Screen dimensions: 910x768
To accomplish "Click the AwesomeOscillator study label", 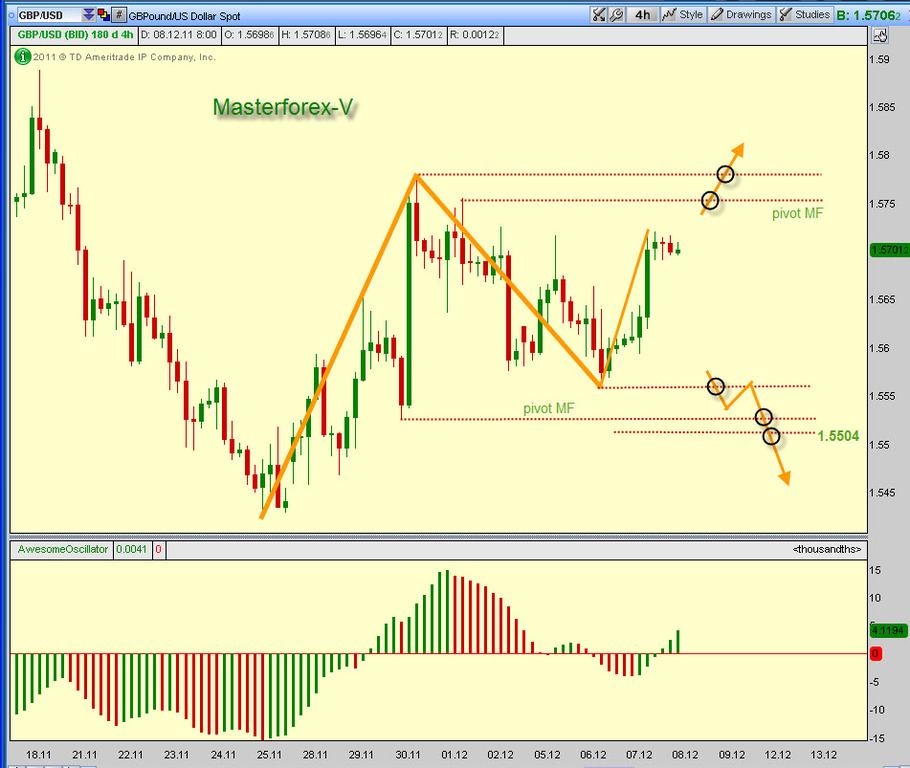I will click(62, 549).
